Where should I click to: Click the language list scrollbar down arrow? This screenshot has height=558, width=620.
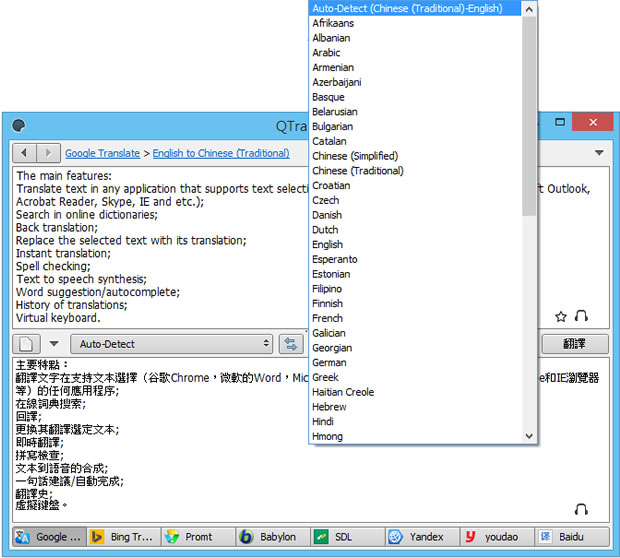tap(529, 436)
